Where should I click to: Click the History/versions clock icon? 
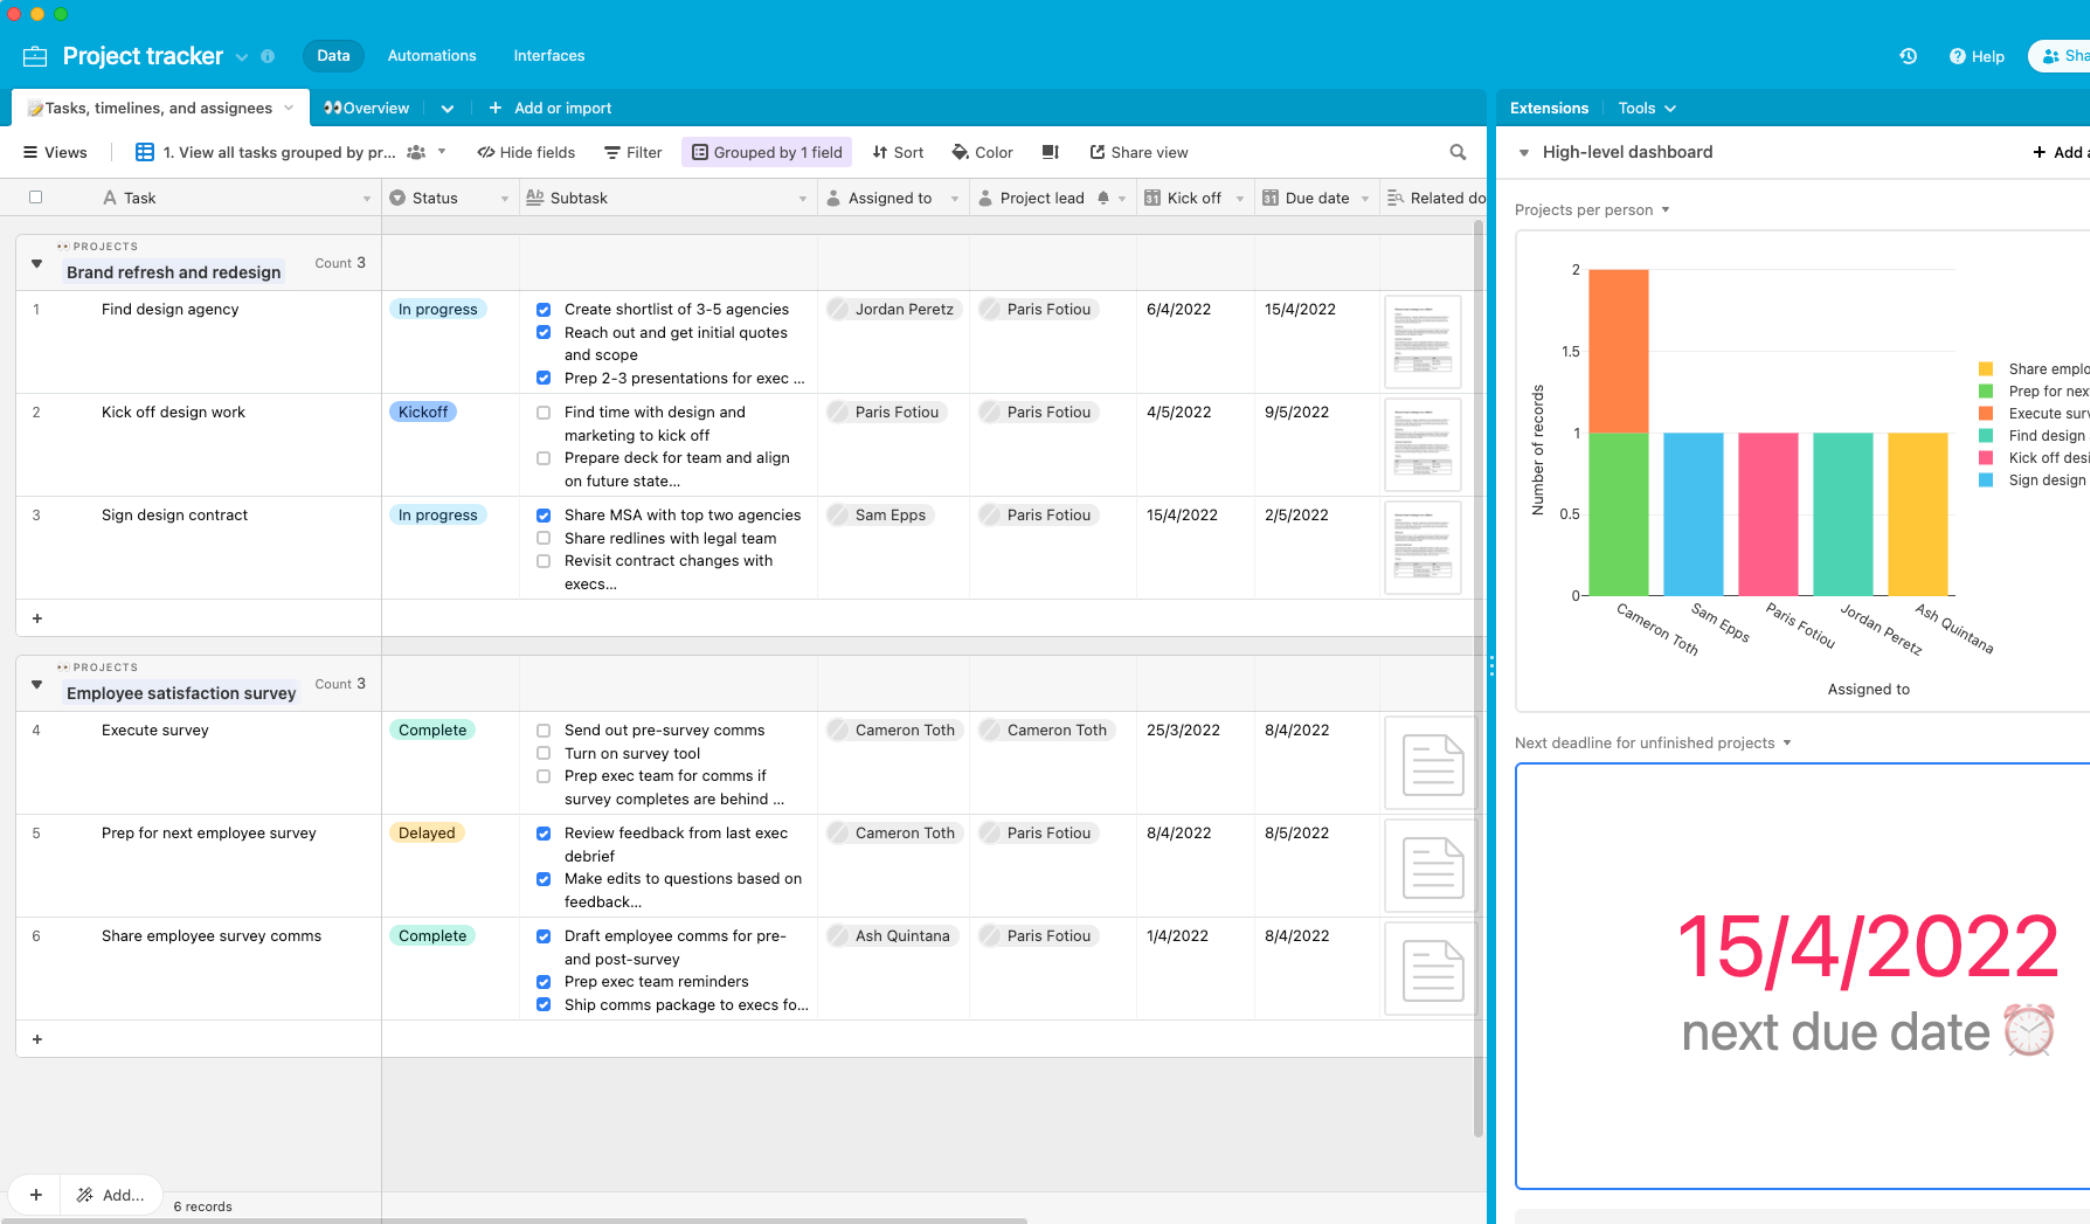1908,55
